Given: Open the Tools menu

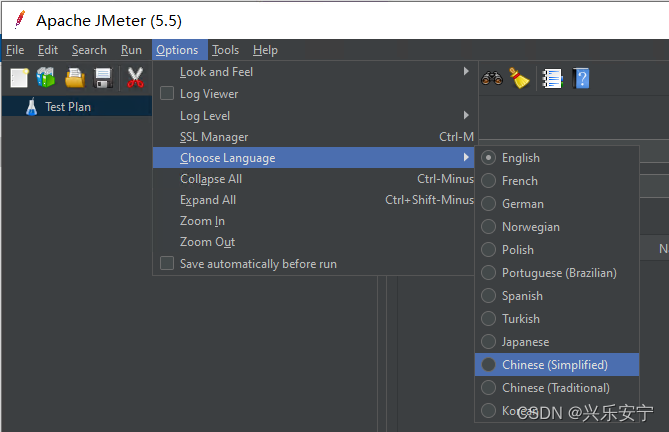Looking at the screenshot, I should click(x=226, y=50).
